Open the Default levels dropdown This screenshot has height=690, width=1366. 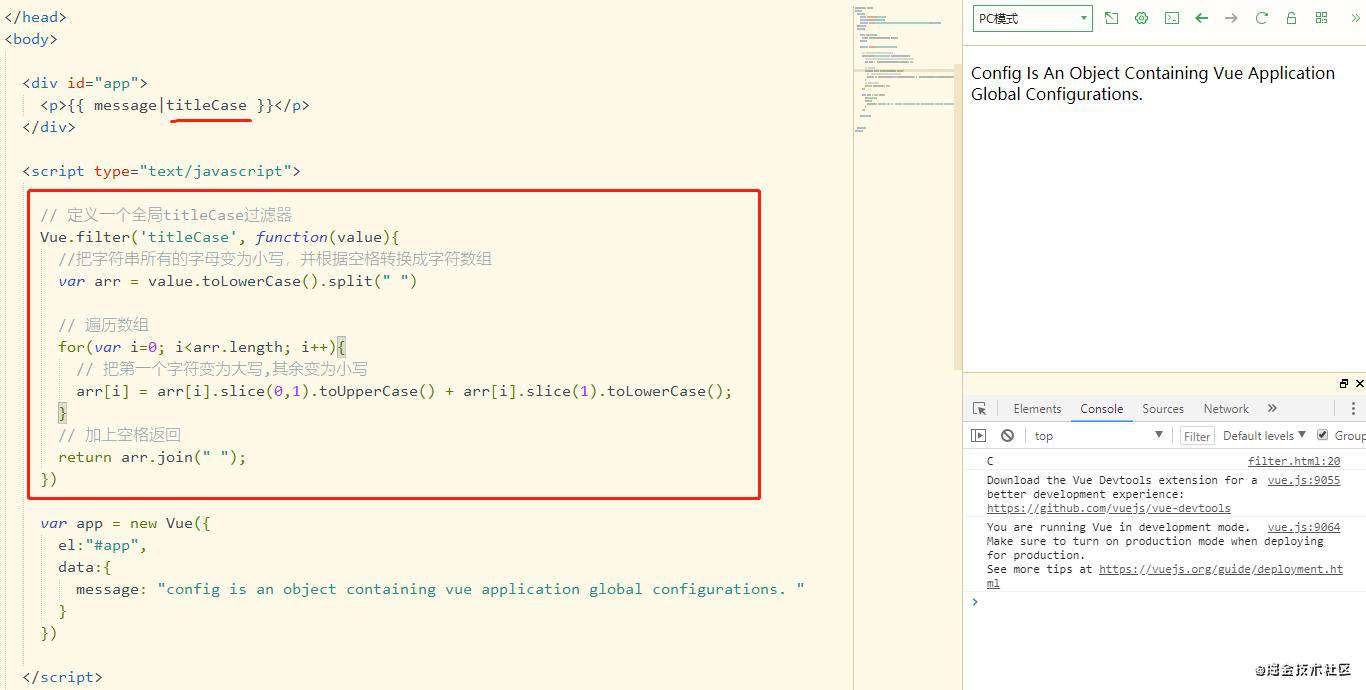point(1264,435)
